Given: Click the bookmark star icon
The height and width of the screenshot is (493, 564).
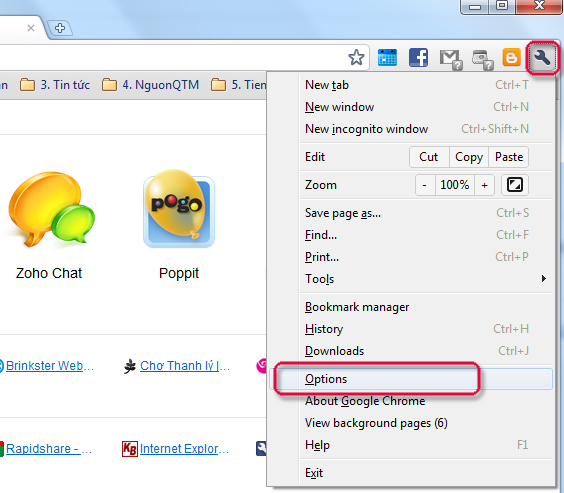Looking at the screenshot, I should pyautogui.click(x=356, y=58).
